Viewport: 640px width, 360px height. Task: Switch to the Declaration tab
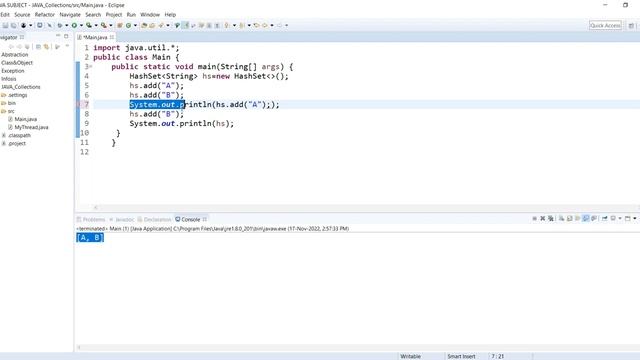[154, 220]
